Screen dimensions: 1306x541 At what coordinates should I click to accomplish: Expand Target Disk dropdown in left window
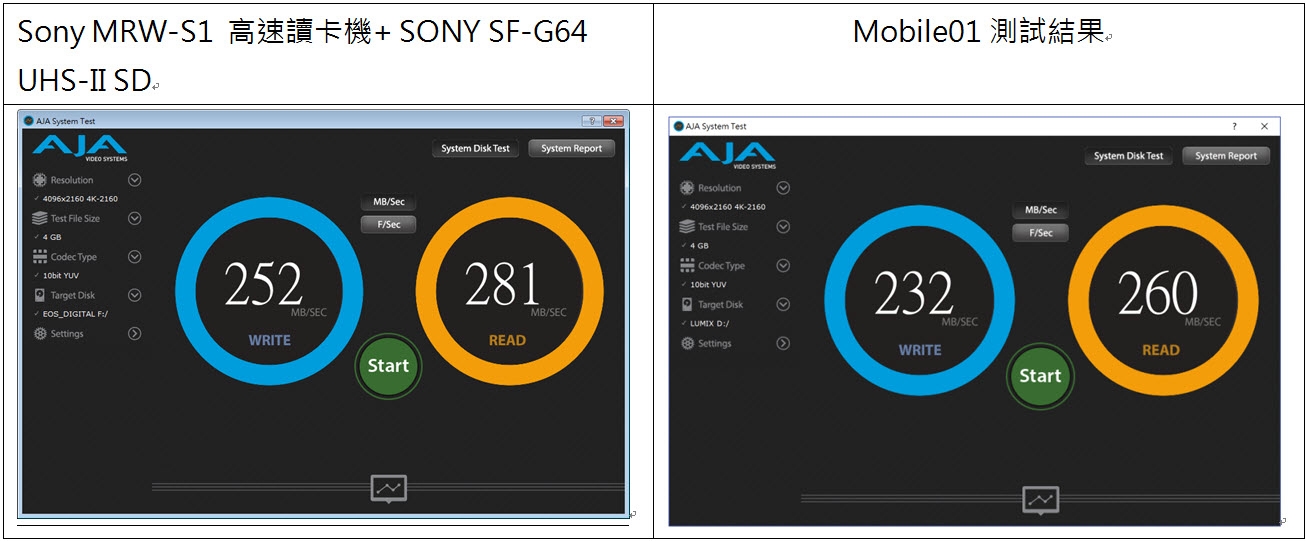[x=134, y=295]
